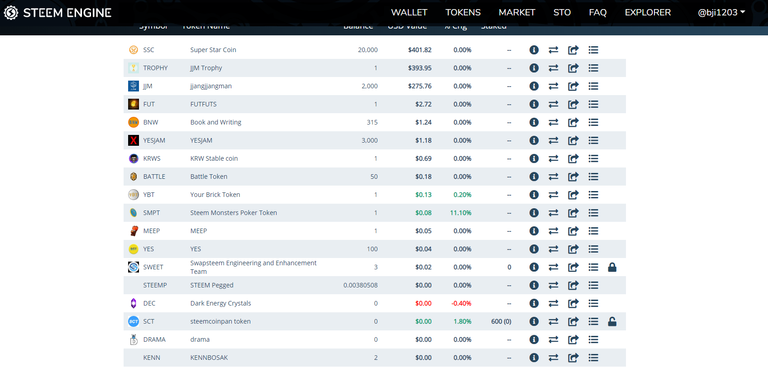Click the SCT blue token icon
The height and width of the screenshot is (372, 768).
click(133, 322)
